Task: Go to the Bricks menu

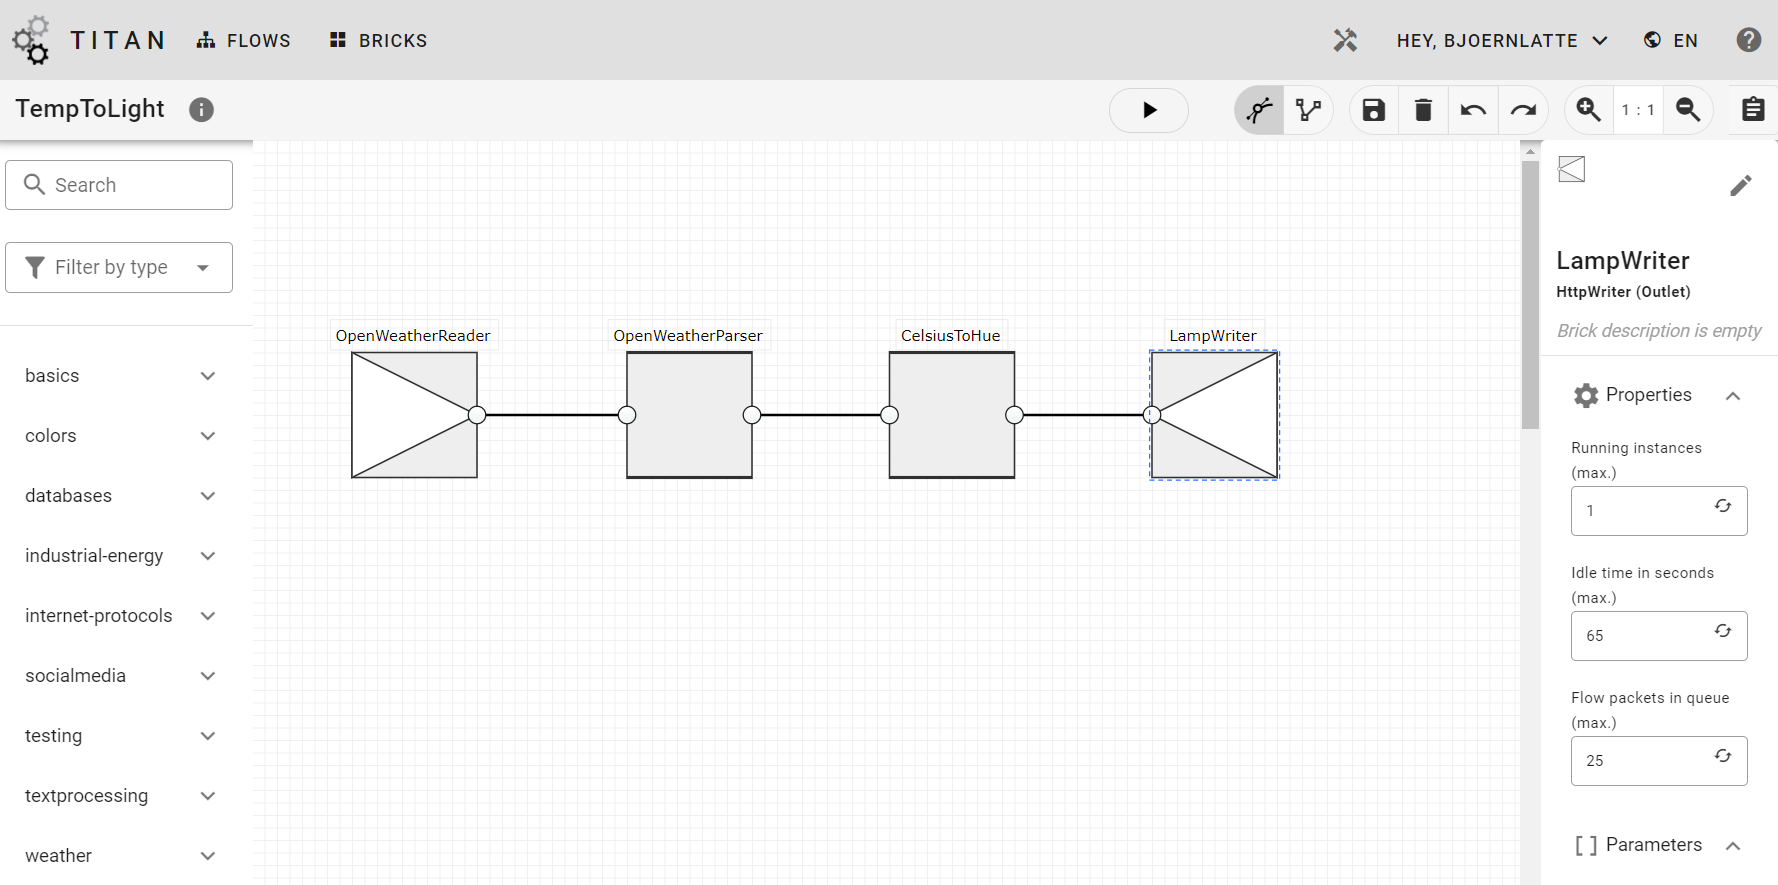Action: (x=379, y=41)
